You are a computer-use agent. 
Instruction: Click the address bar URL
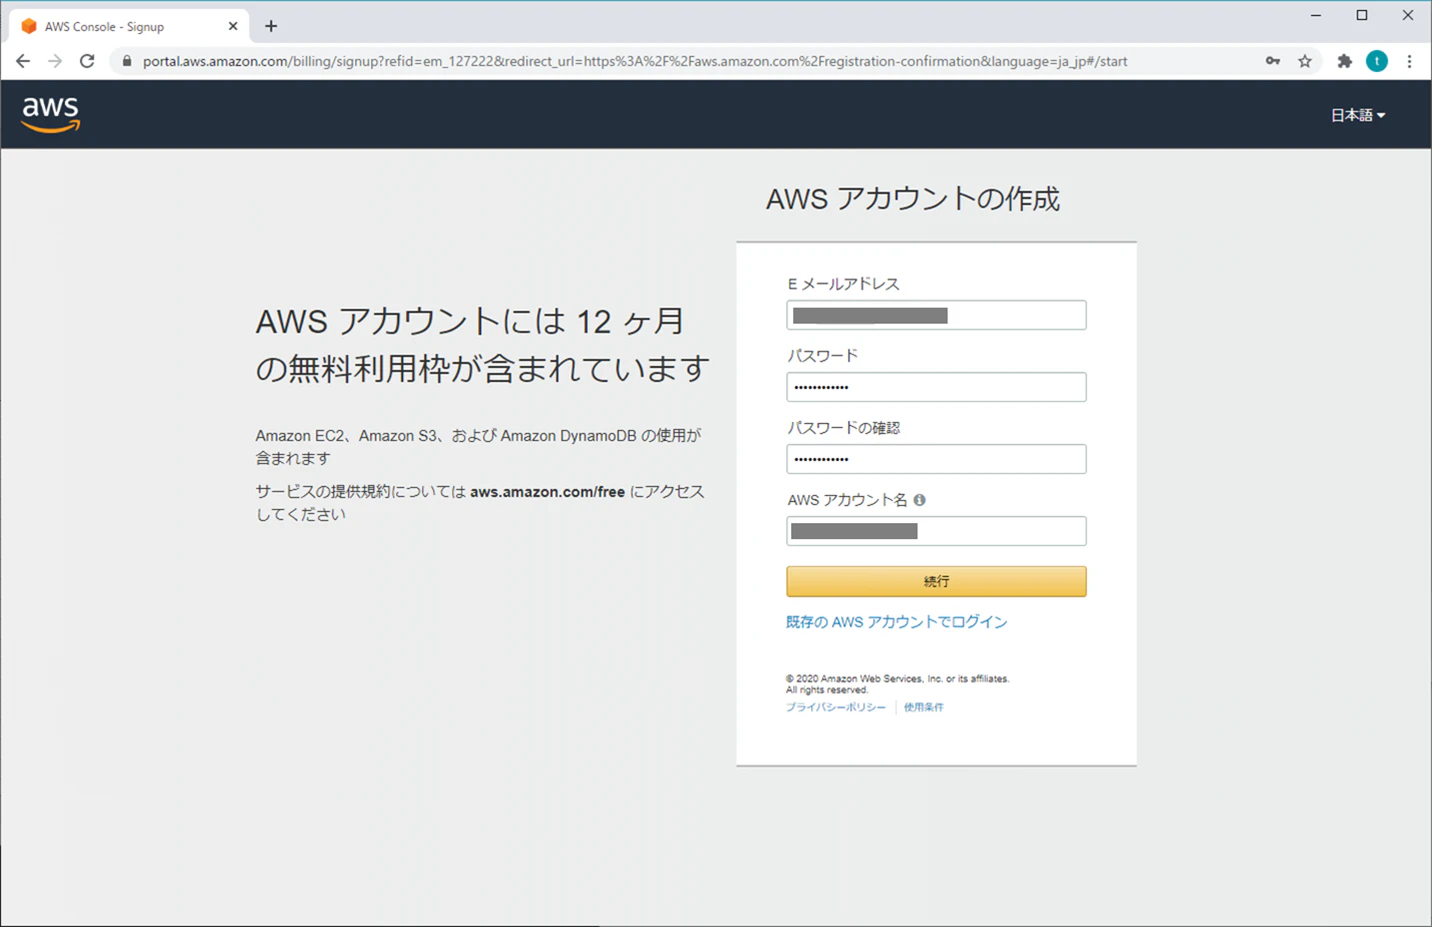[x=635, y=61]
